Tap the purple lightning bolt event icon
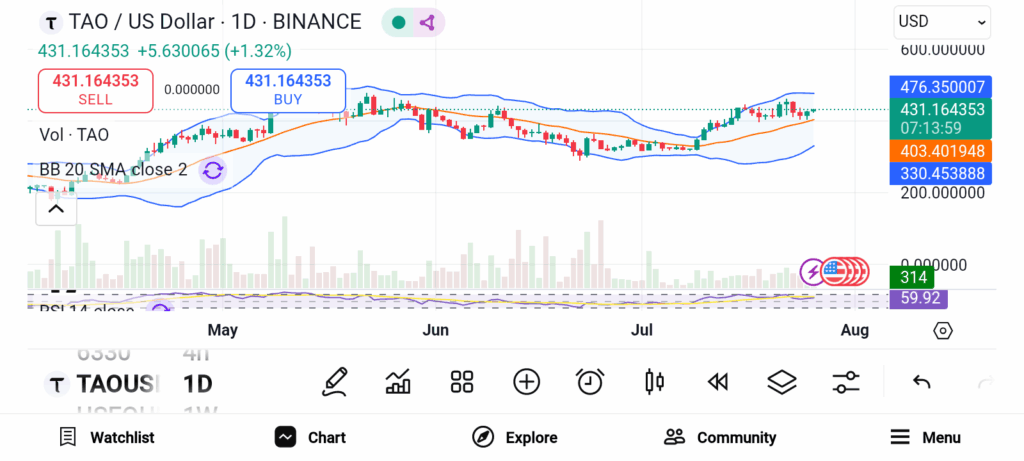Image resolution: width=1024 pixels, height=461 pixels. point(812,272)
